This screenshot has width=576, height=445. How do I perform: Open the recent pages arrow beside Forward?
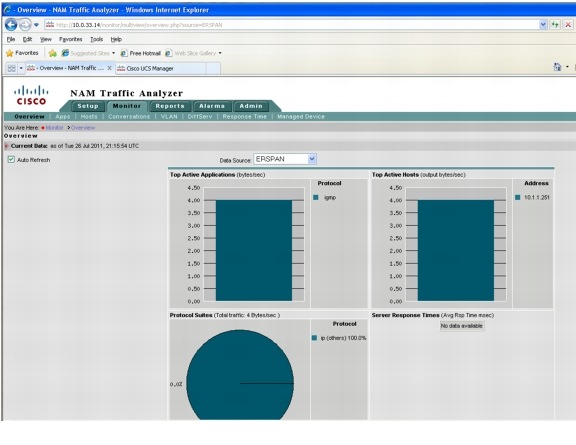pyautogui.click(x=36, y=25)
